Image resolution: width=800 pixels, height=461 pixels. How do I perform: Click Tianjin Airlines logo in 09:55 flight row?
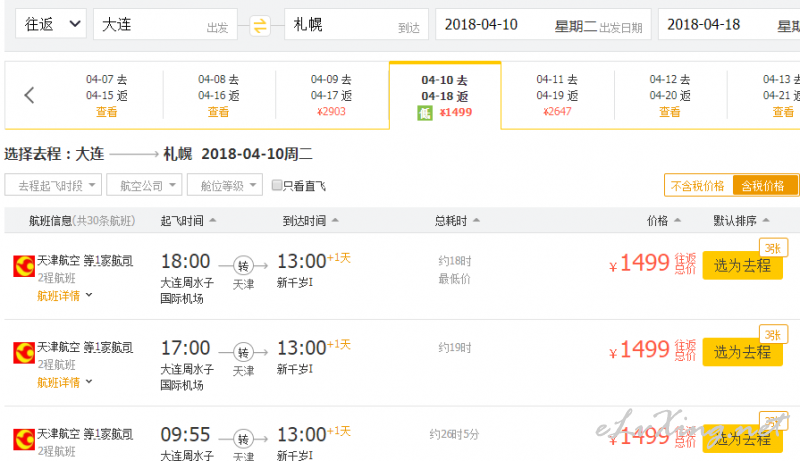(x=23, y=439)
